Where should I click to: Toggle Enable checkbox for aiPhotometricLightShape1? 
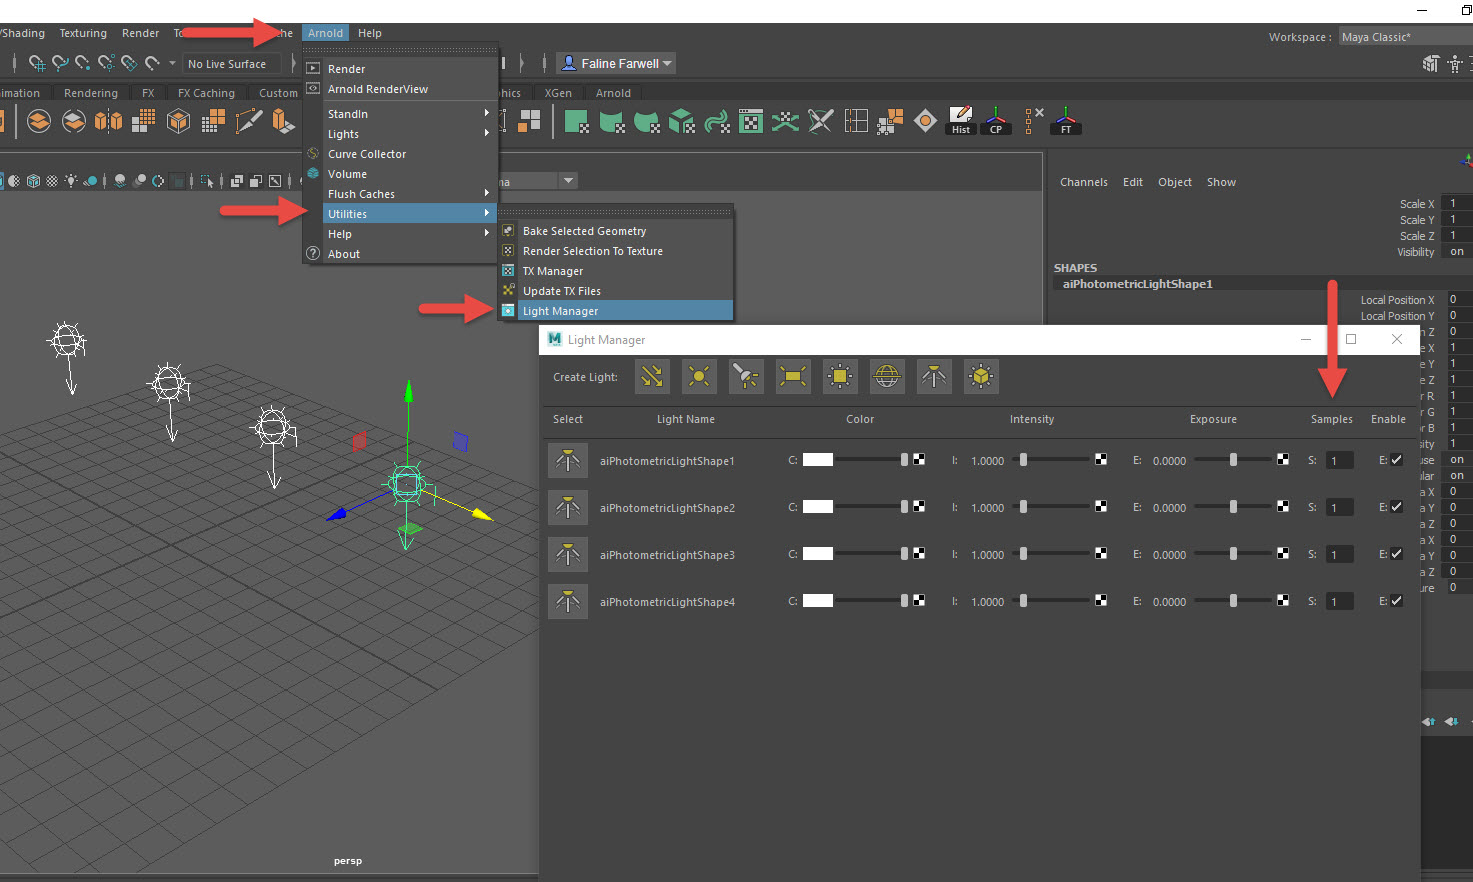tap(1396, 460)
